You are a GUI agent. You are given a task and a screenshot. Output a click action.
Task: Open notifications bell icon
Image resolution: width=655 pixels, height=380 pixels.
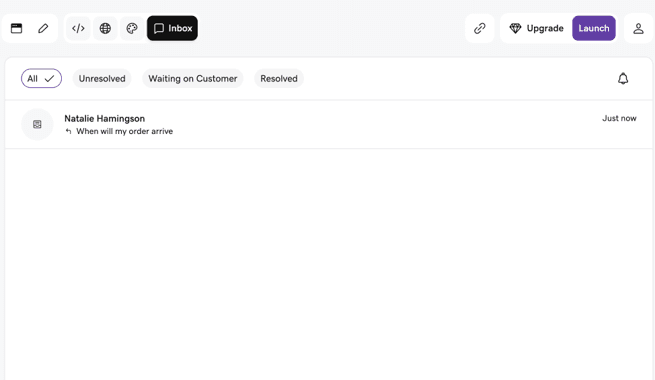tap(623, 79)
